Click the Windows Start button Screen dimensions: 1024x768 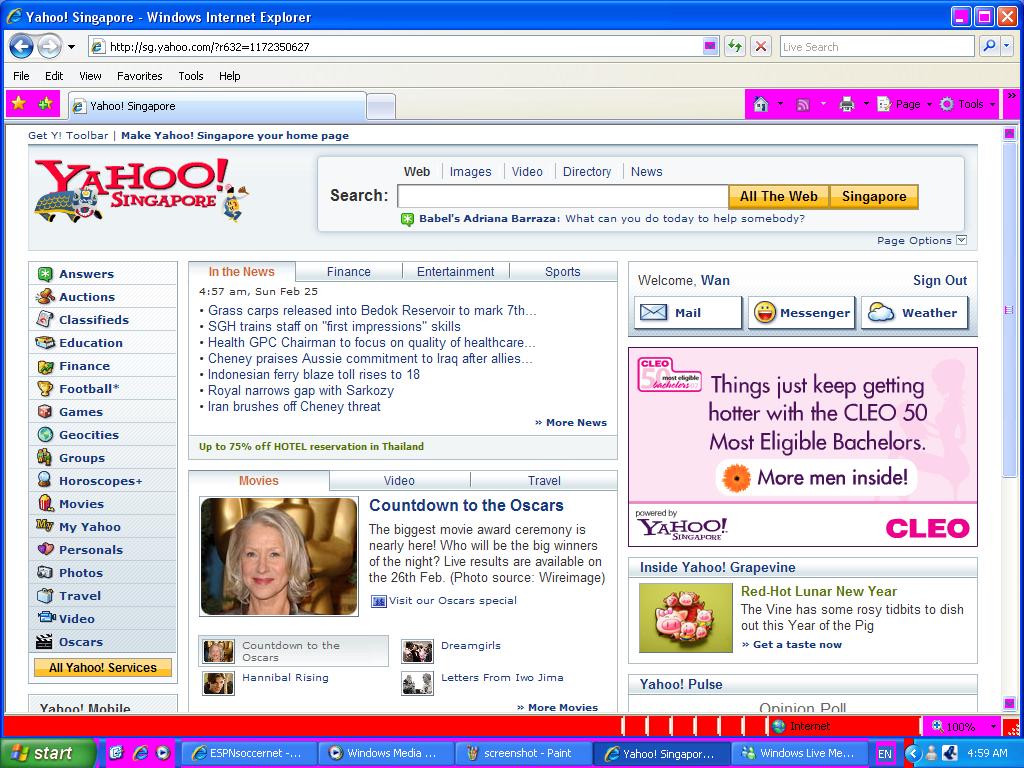click(x=48, y=753)
